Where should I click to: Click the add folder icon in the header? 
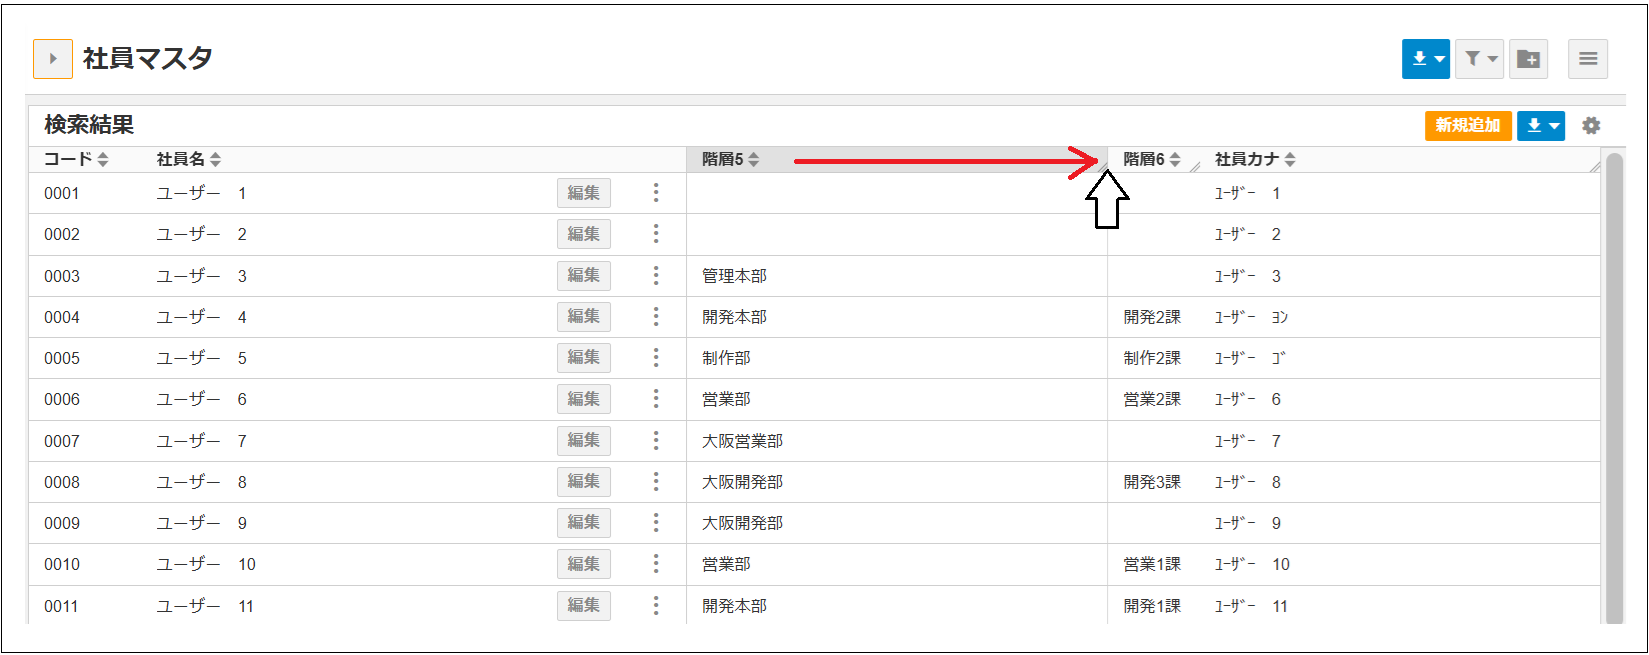coord(1529,59)
